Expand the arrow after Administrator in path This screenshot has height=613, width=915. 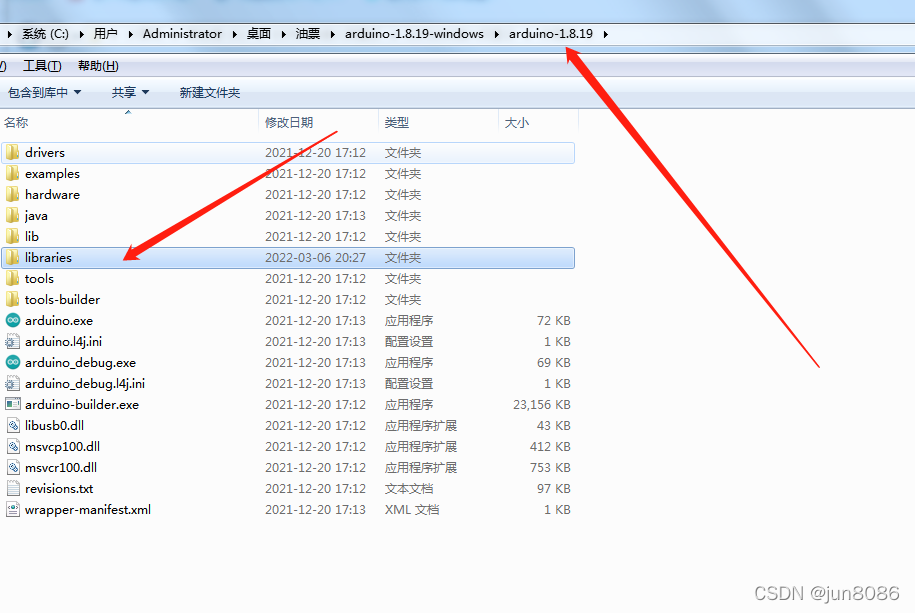click(x=234, y=34)
